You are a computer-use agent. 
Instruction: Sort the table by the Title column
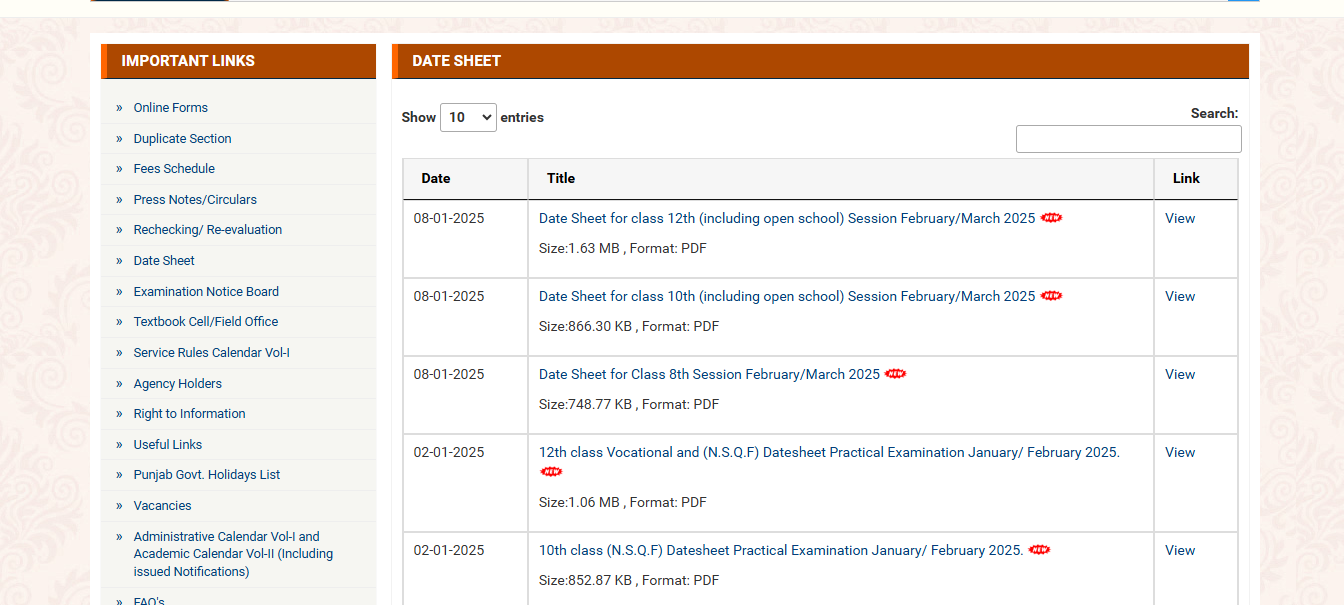click(561, 178)
